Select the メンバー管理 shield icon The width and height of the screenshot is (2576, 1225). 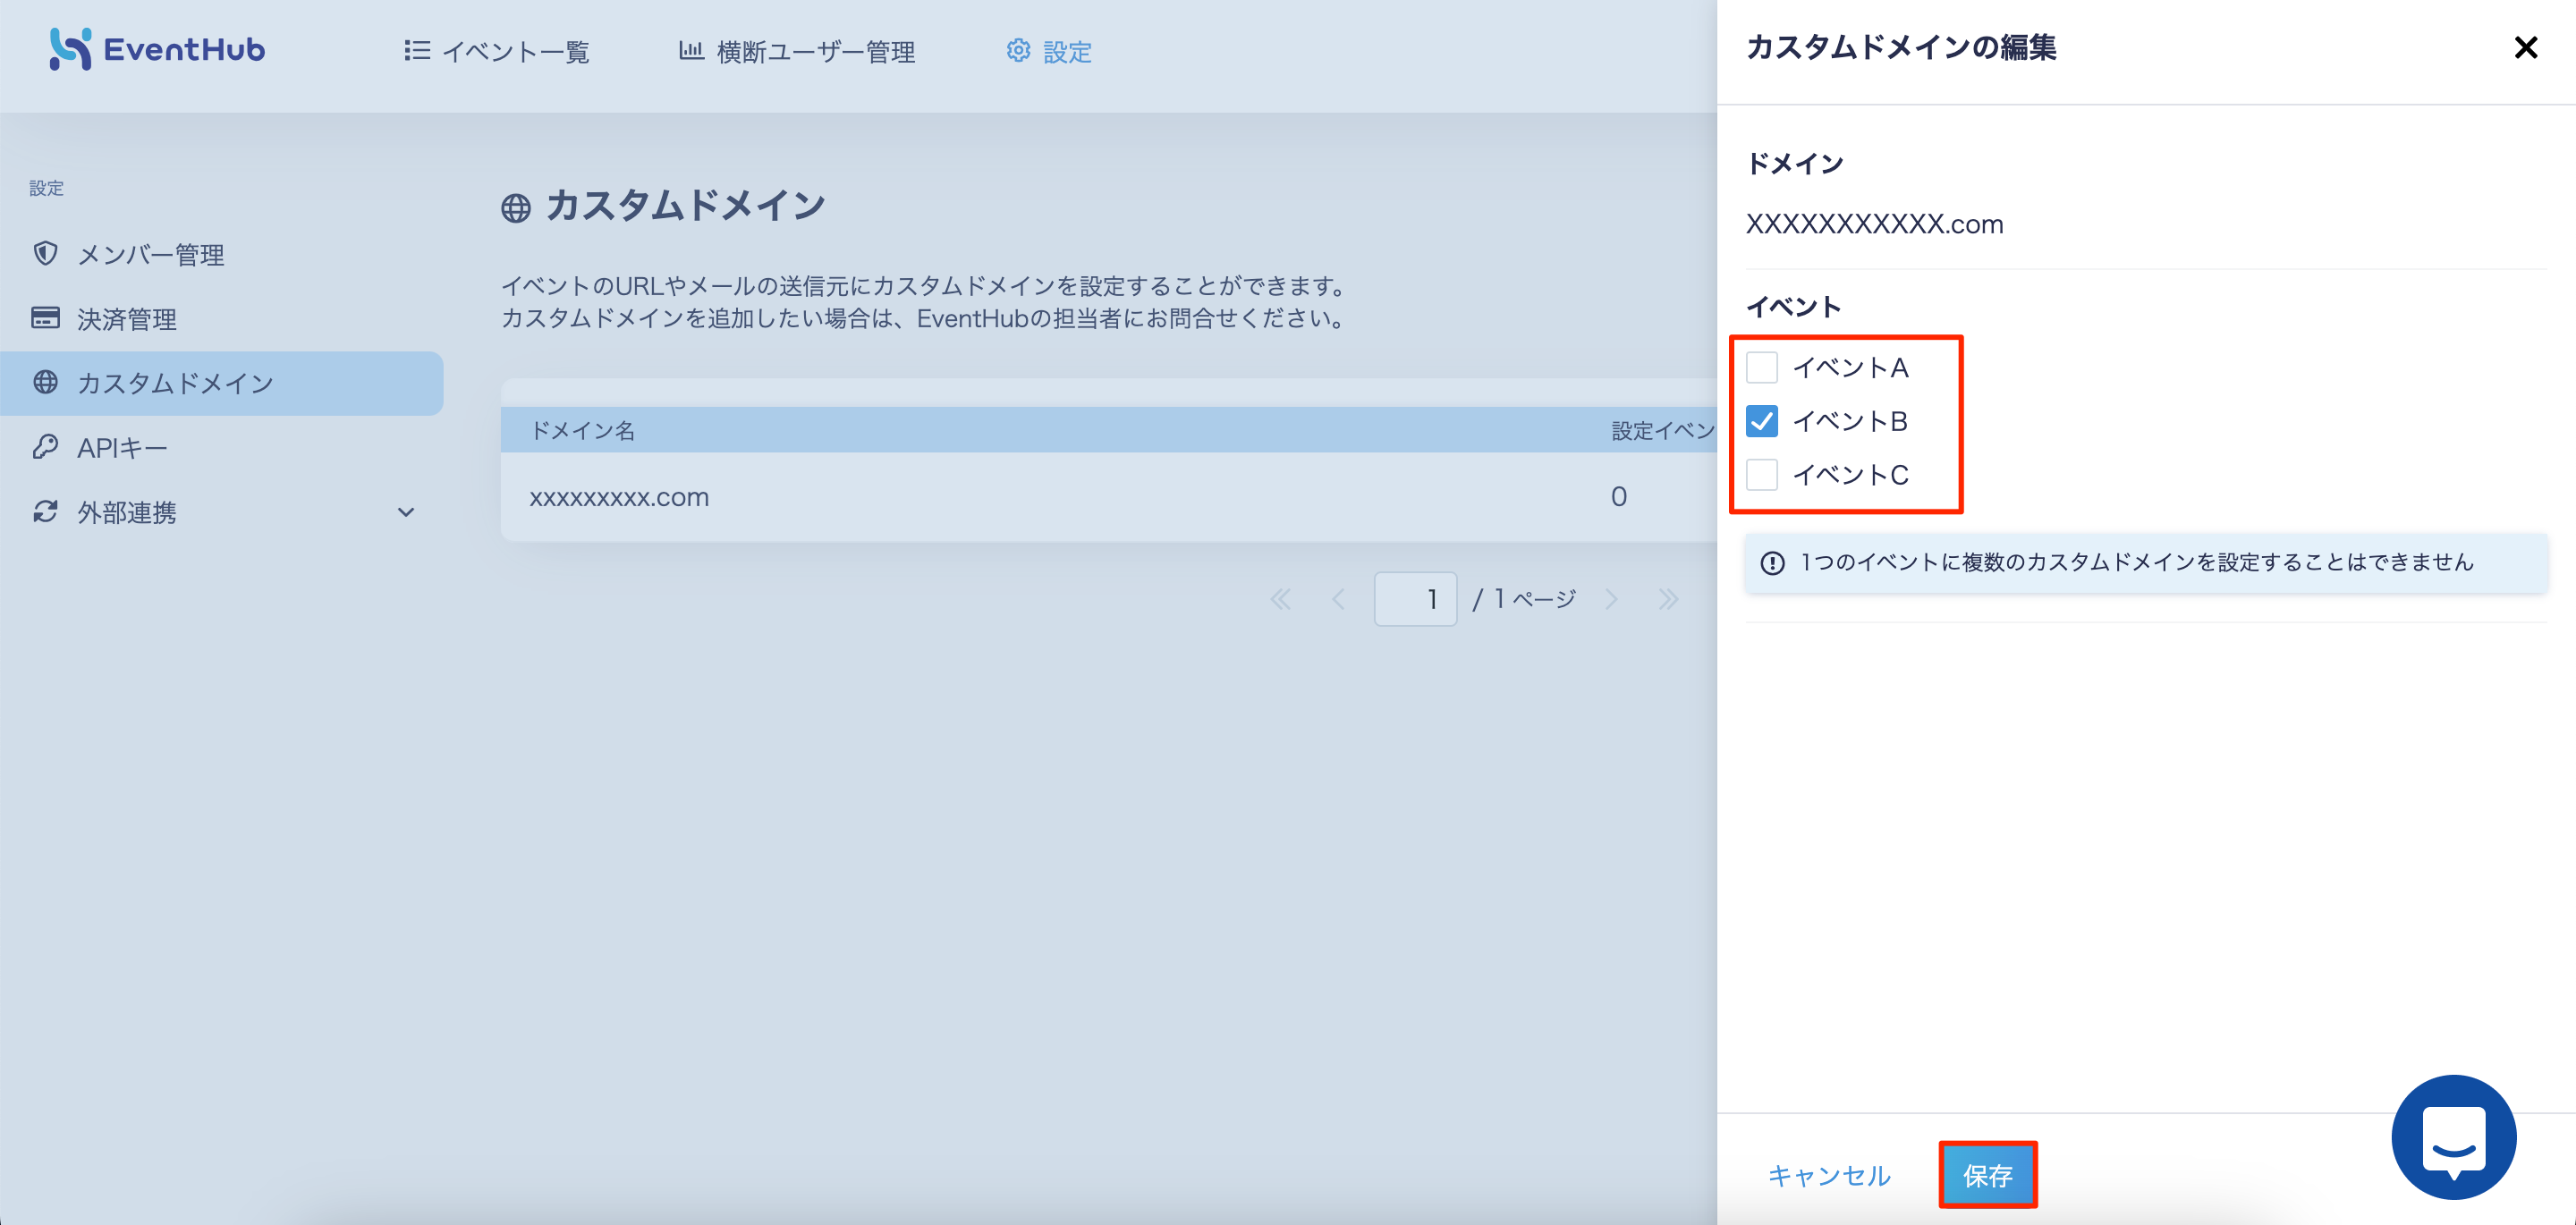coord(45,253)
